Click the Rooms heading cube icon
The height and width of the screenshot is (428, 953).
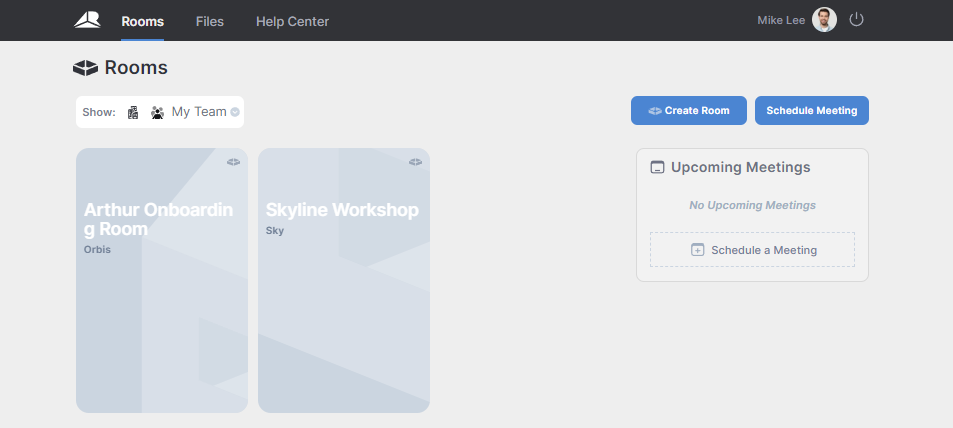pos(85,68)
